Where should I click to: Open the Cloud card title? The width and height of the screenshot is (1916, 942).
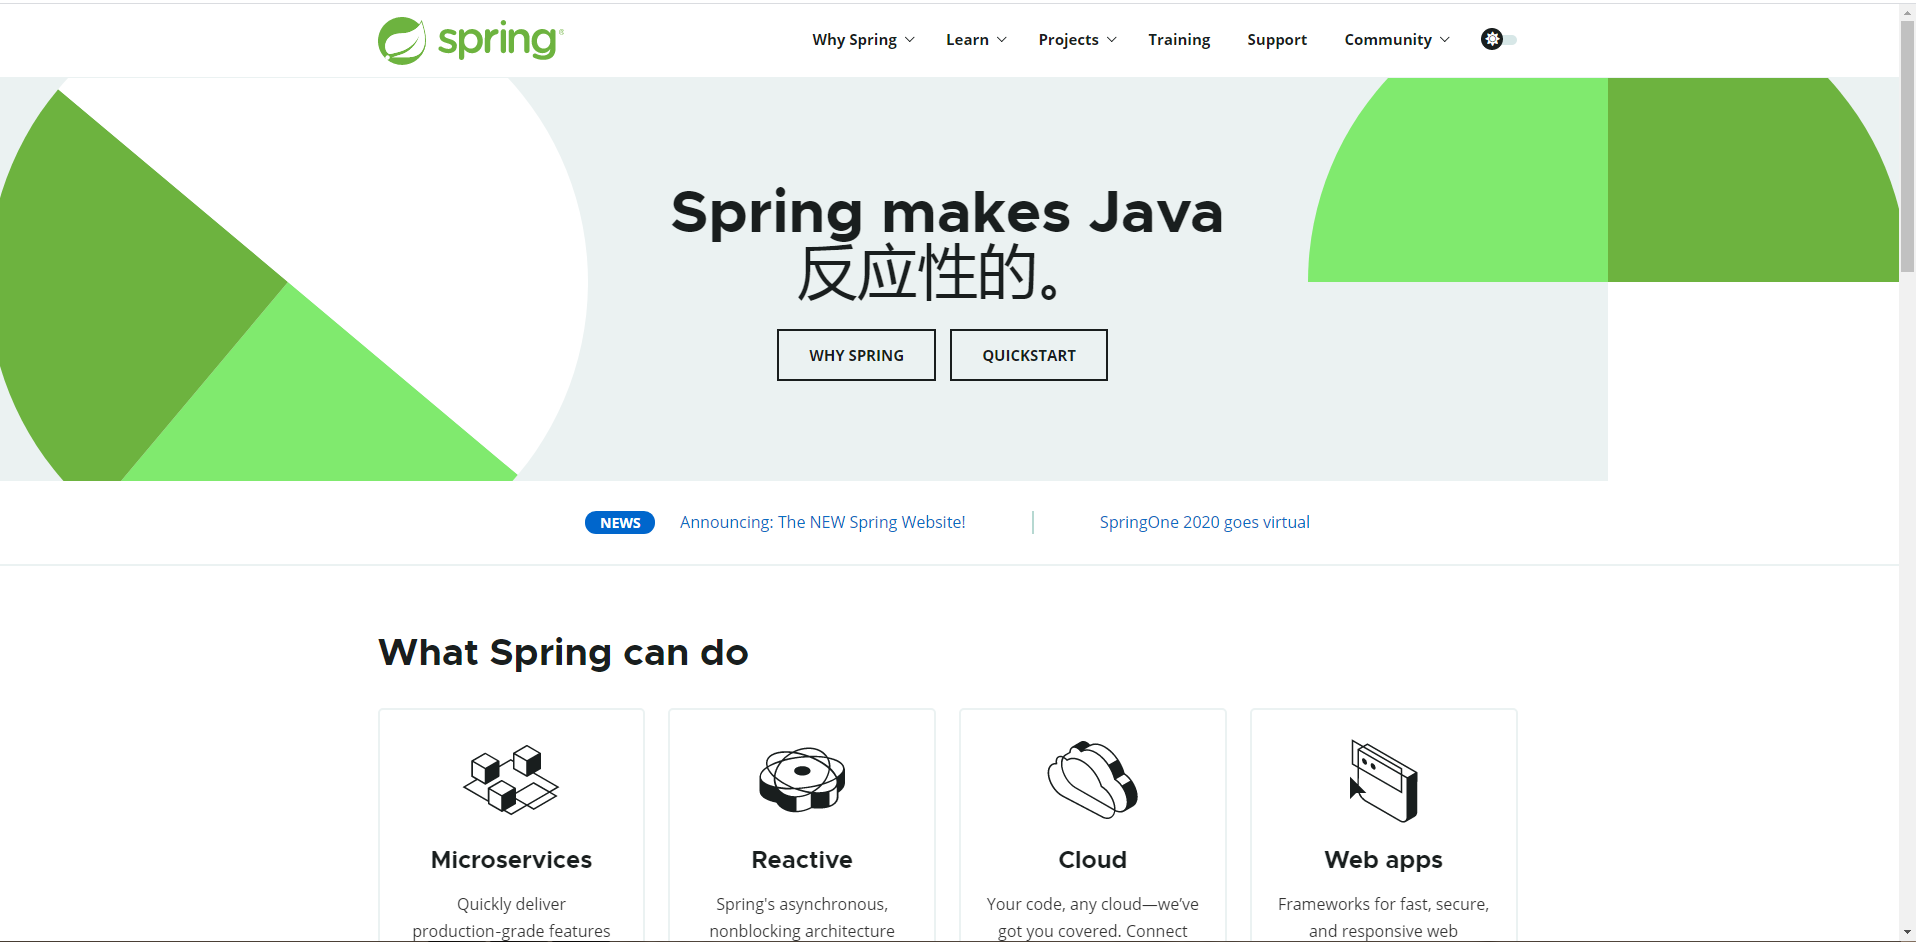click(x=1092, y=860)
